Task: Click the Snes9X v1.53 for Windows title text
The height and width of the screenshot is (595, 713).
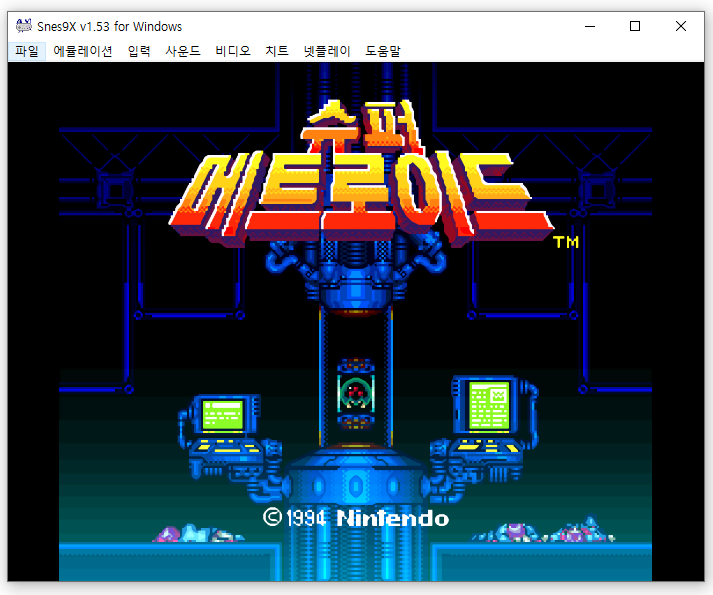Action: tap(110, 26)
